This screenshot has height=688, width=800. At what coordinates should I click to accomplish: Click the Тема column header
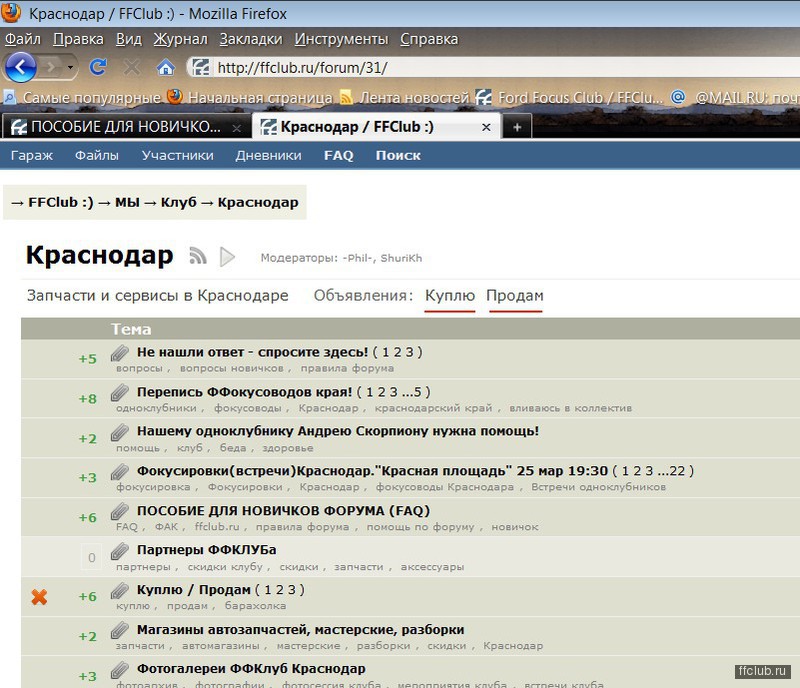tap(131, 329)
